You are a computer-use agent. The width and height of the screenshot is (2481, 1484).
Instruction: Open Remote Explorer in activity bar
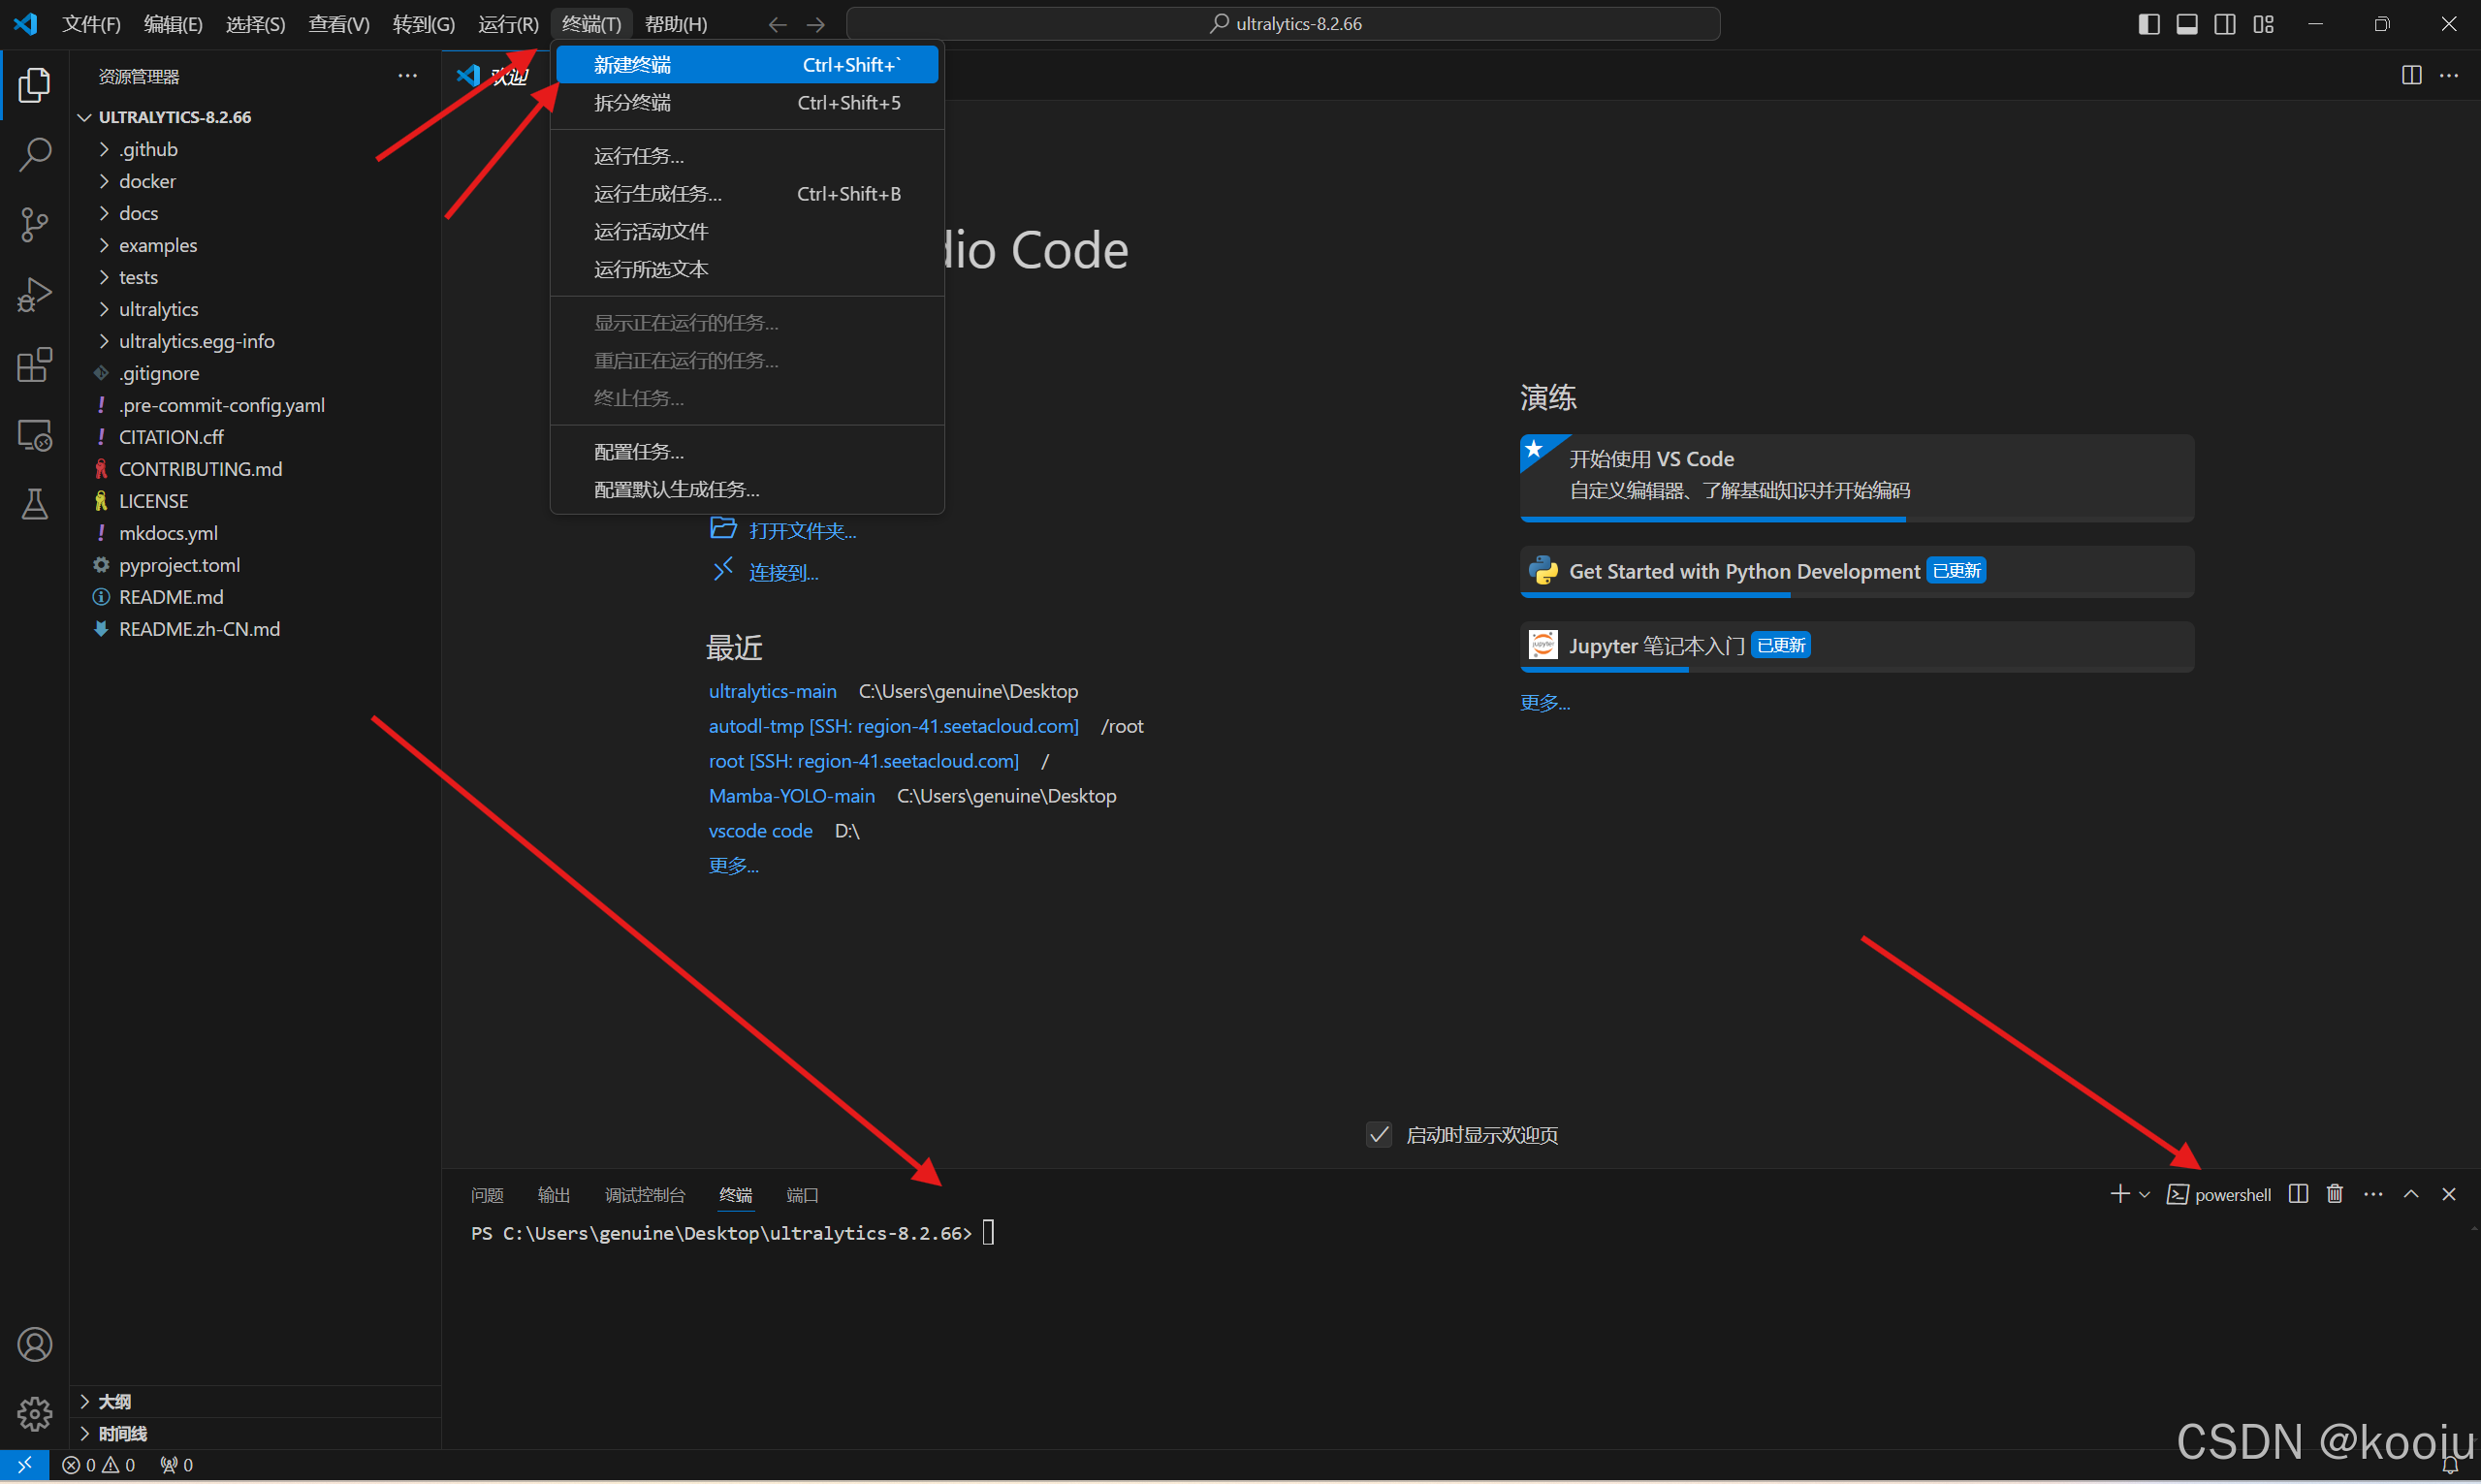pyautogui.click(x=35, y=436)
